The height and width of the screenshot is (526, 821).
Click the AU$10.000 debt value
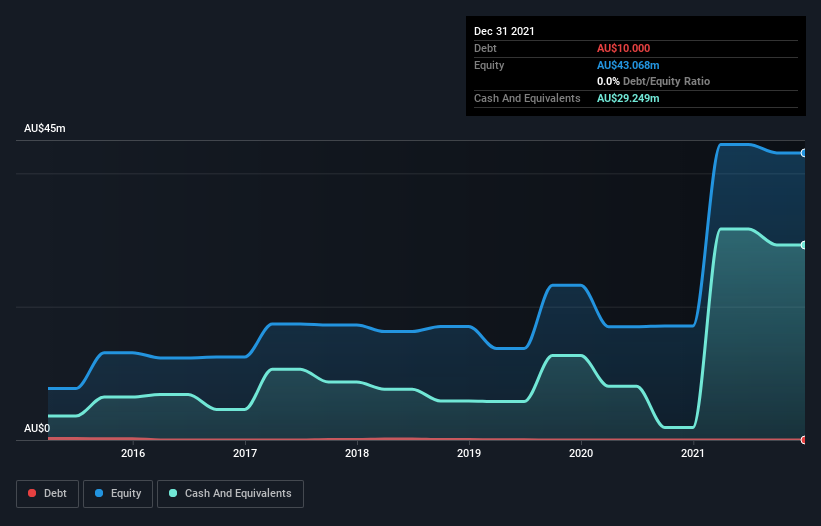click(x=624, y=48)
